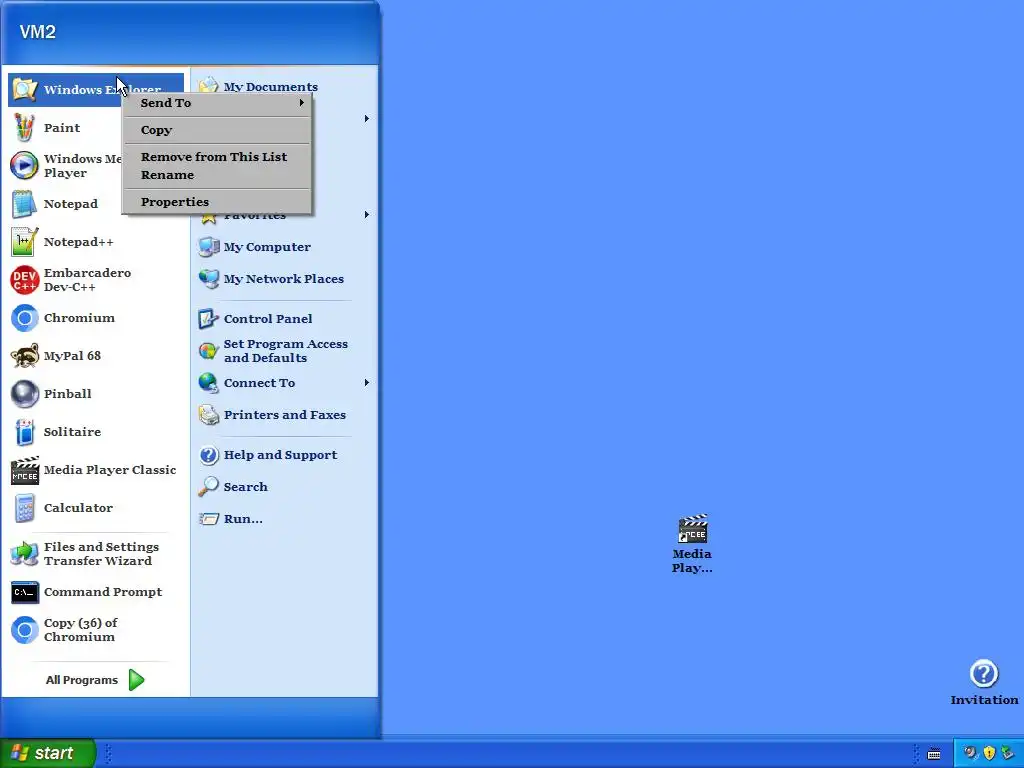Select the Invitation desktop icon
This screenshot has height=768, width=1024.
pos(984,674)
